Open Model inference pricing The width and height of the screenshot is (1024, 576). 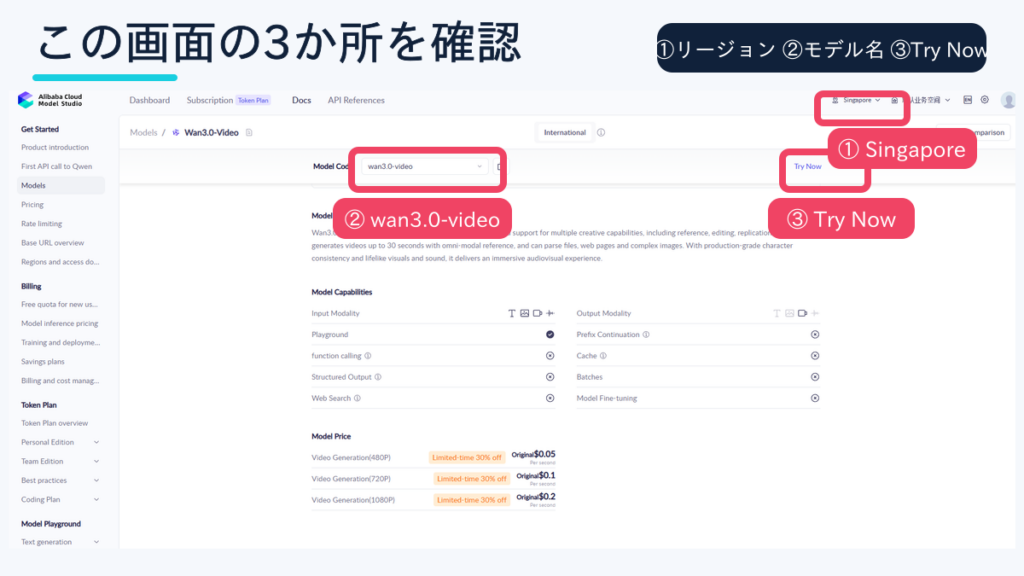click(59, 323)
